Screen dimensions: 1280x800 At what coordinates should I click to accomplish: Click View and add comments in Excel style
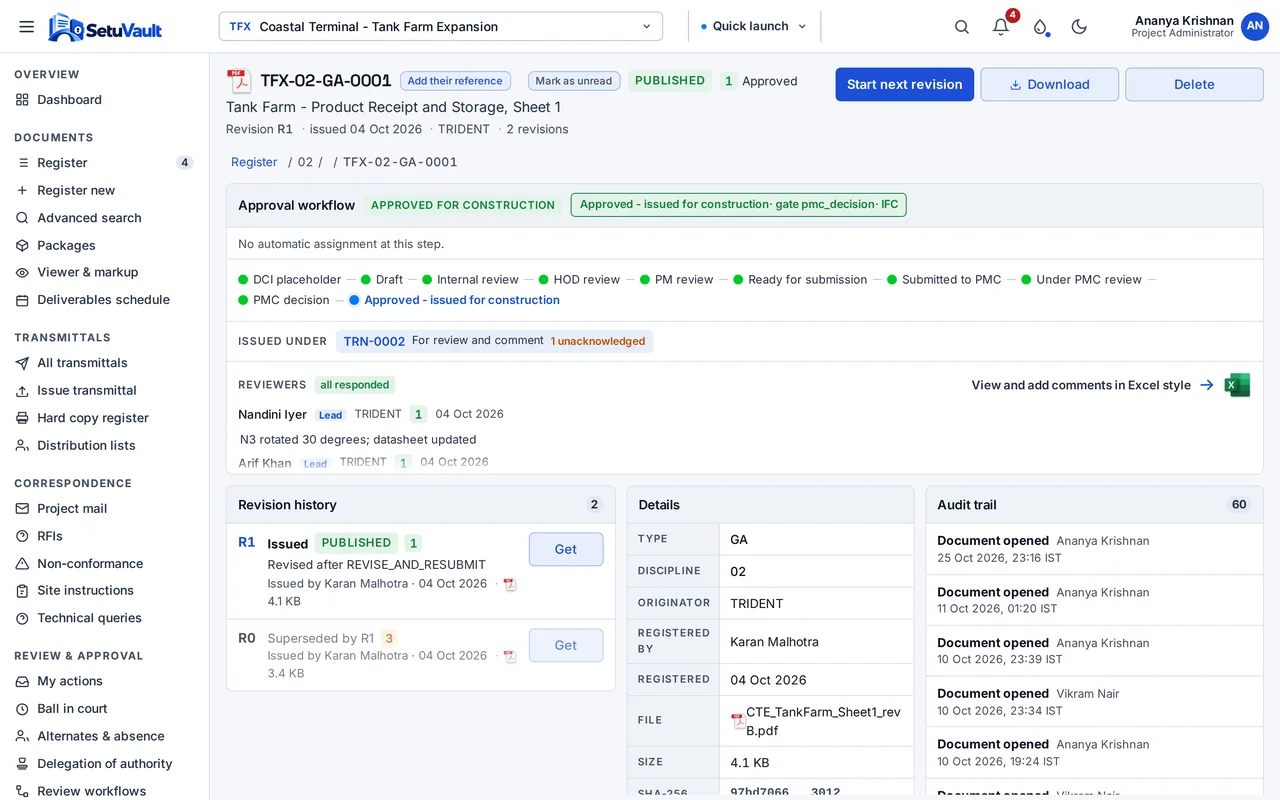pos(1081,385)
